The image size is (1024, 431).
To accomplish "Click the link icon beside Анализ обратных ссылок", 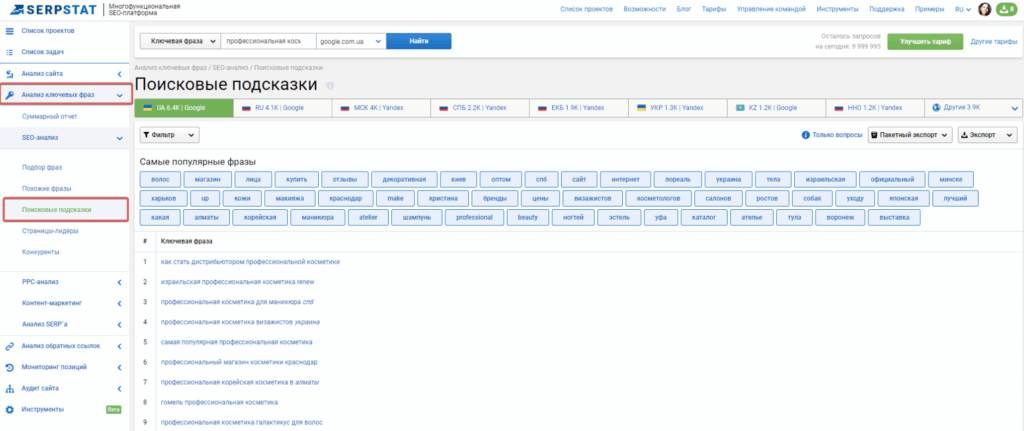I will [9, 346].
